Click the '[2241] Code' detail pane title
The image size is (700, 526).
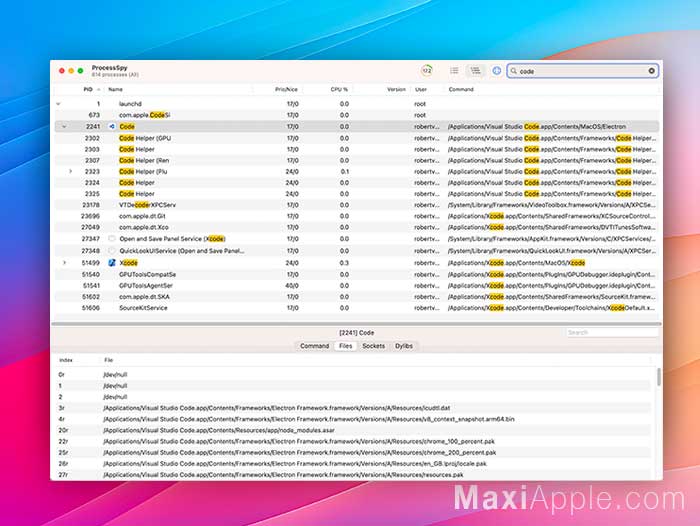pyautogui.click(x=356, y=333)
